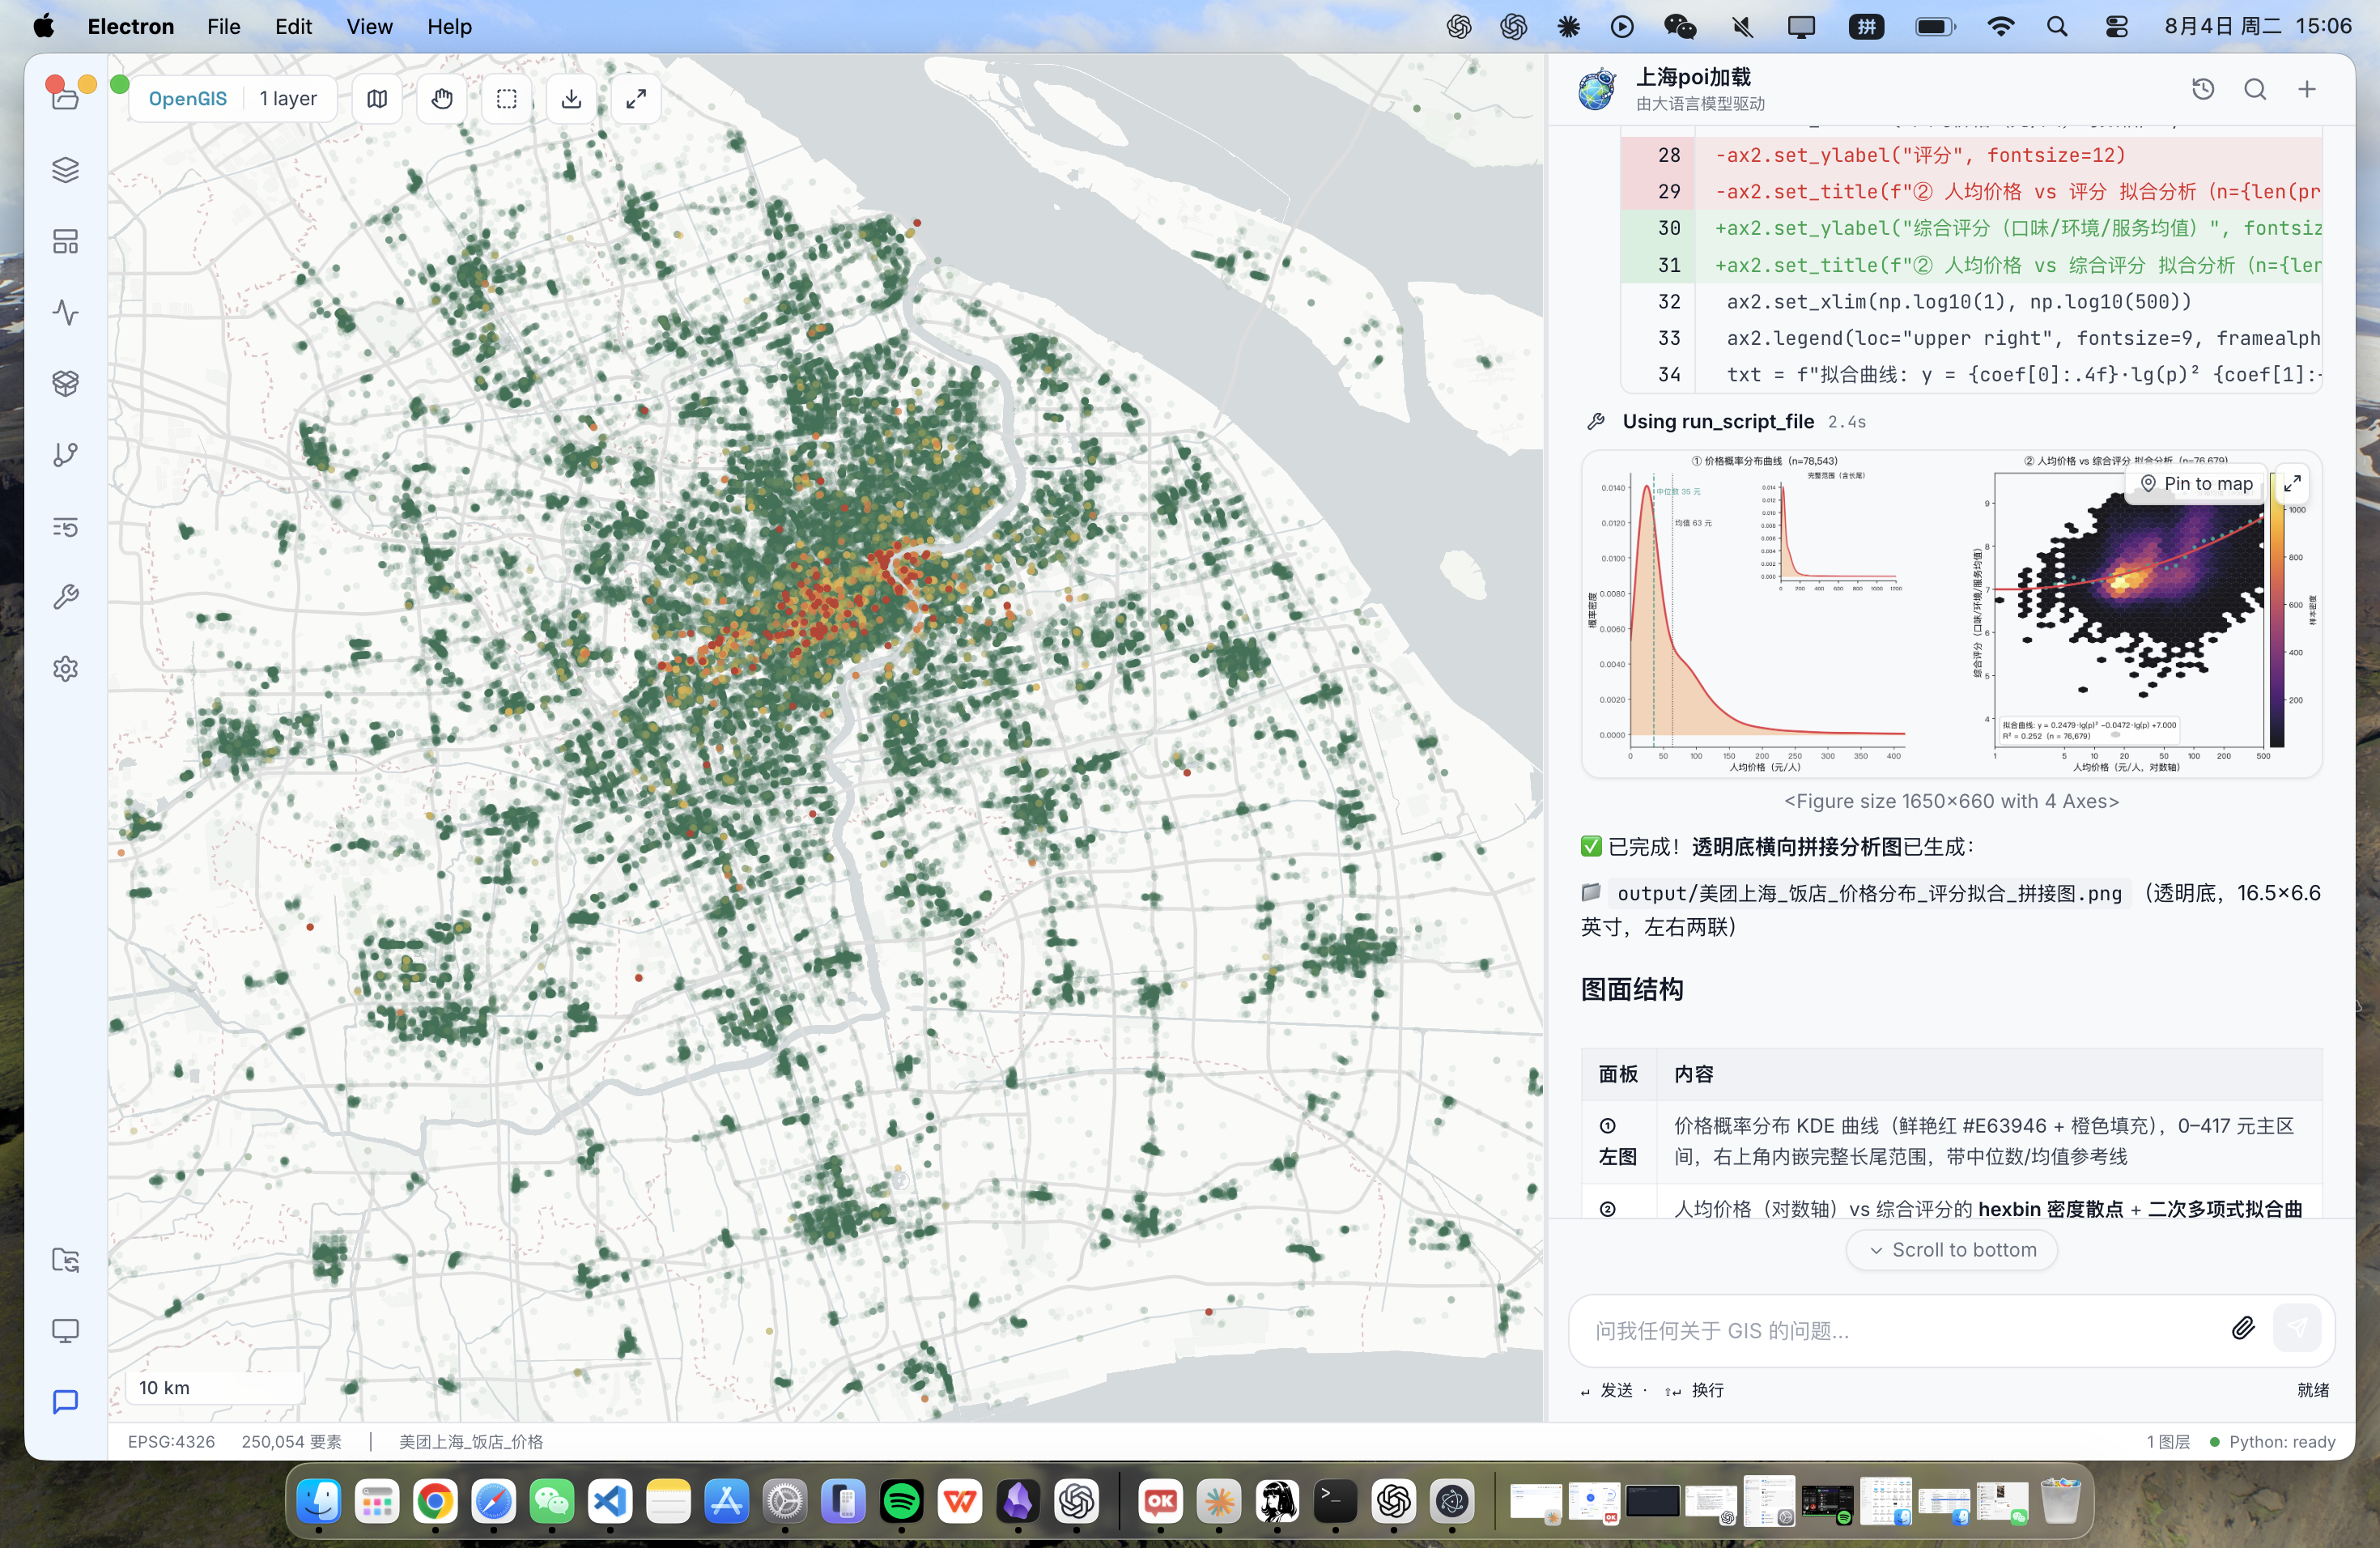Image resolution: width=2380 pixels, height=1548 pixels.
Task: Click the OpenGIS label in the toolbar
Action: pyautogui.click(x=188, y=98)
